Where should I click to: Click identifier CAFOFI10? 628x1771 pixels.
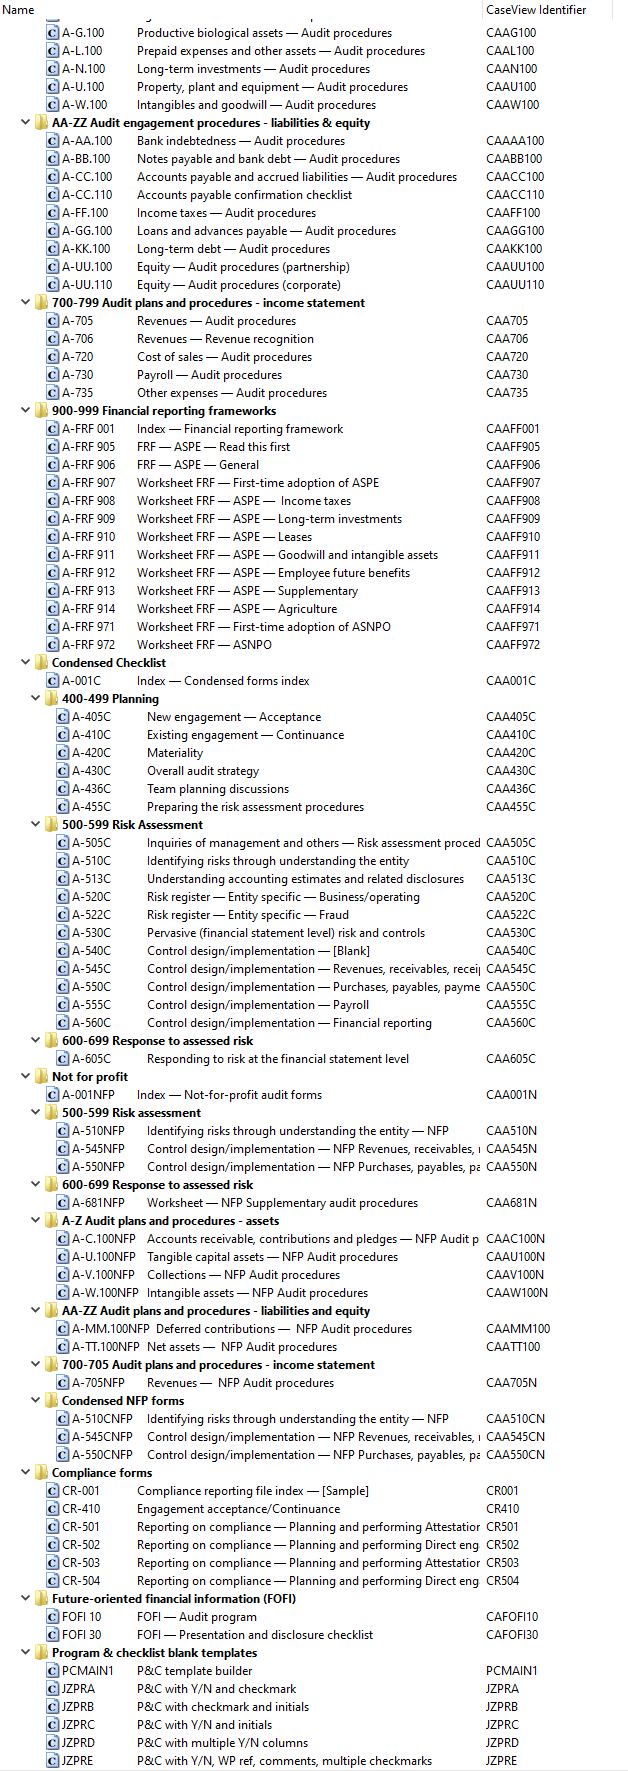[512, 1617]
